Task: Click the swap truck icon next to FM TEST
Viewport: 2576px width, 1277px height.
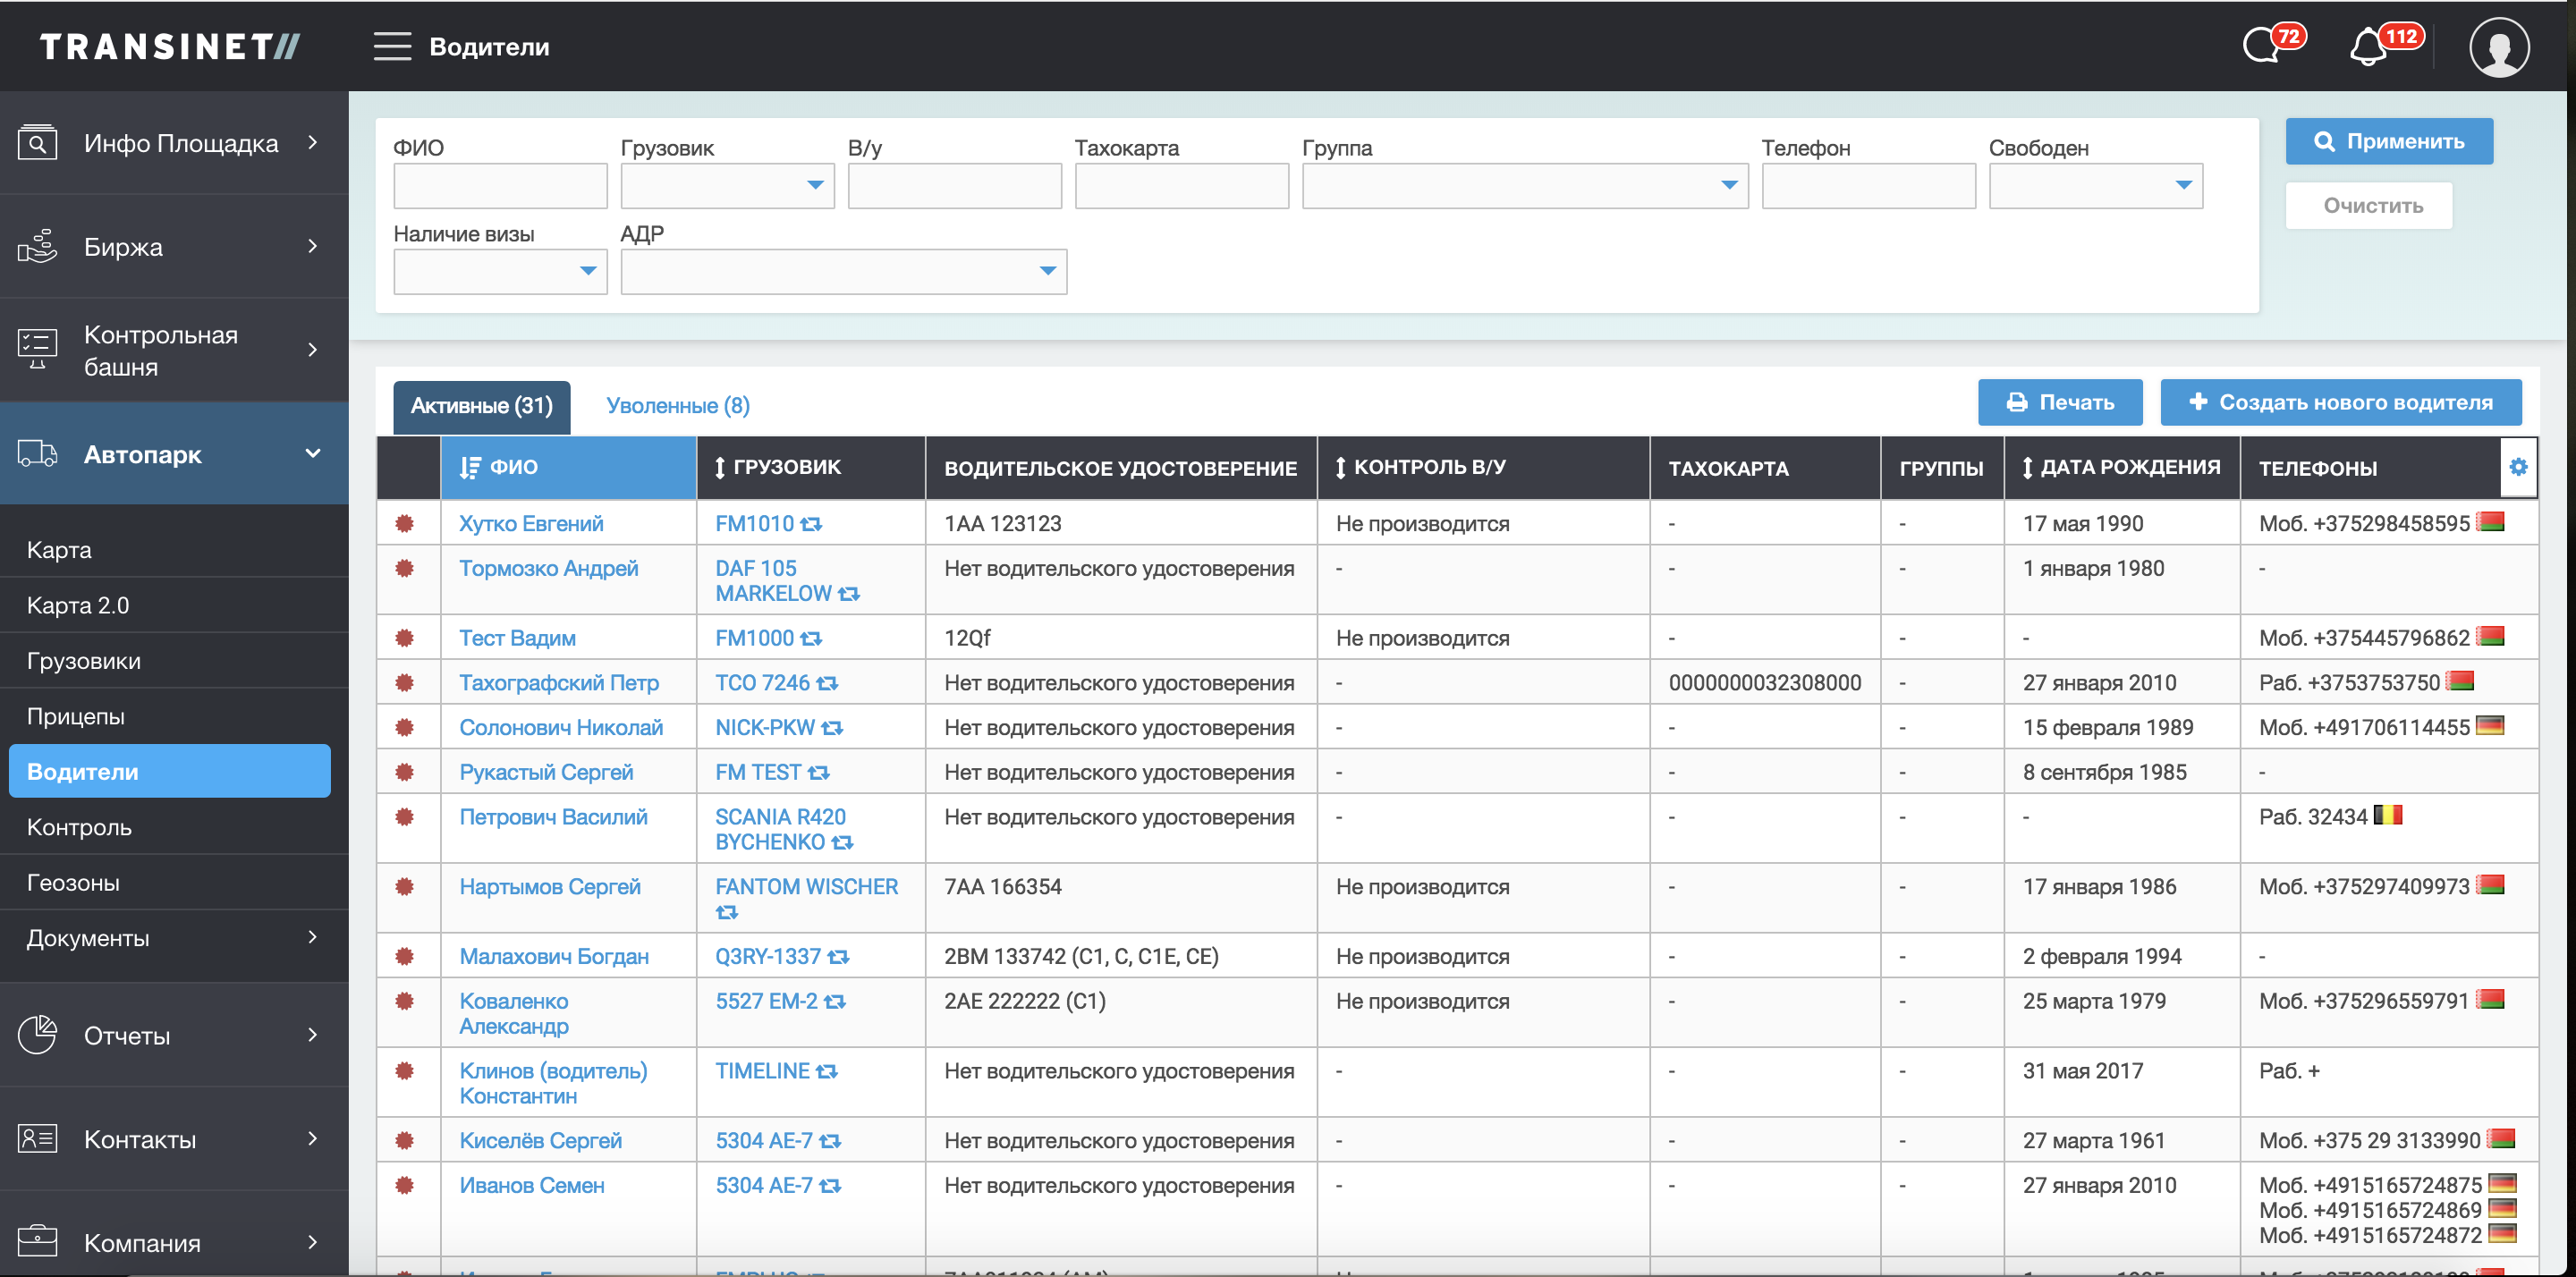Action: pos(819,772)
